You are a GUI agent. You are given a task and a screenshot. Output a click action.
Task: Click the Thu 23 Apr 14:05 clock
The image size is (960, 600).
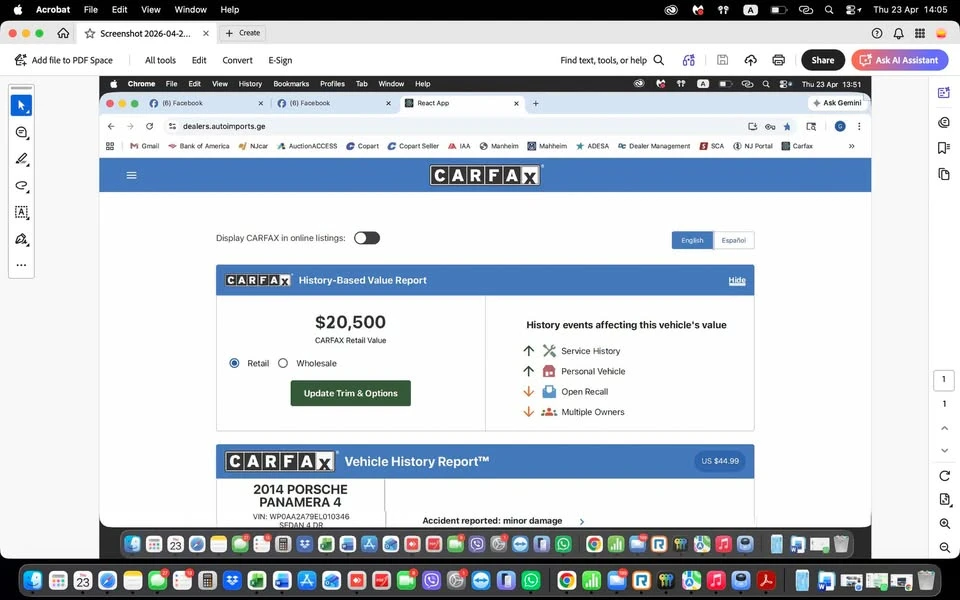[910, 10]
